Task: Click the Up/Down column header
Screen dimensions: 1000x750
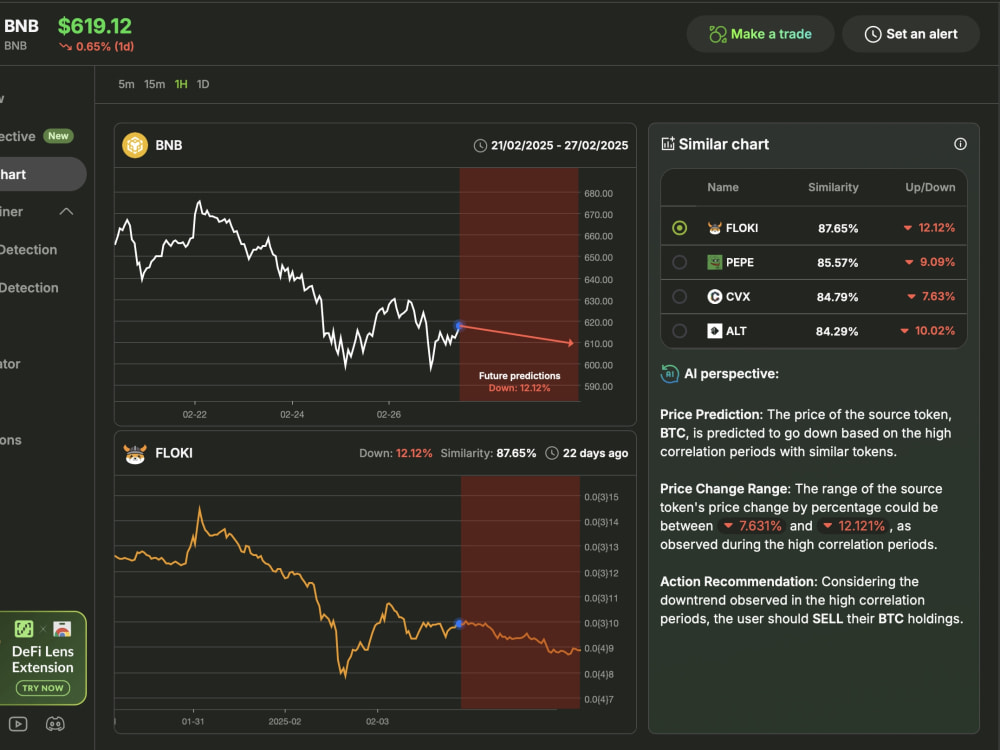Action: click(930, 188)
